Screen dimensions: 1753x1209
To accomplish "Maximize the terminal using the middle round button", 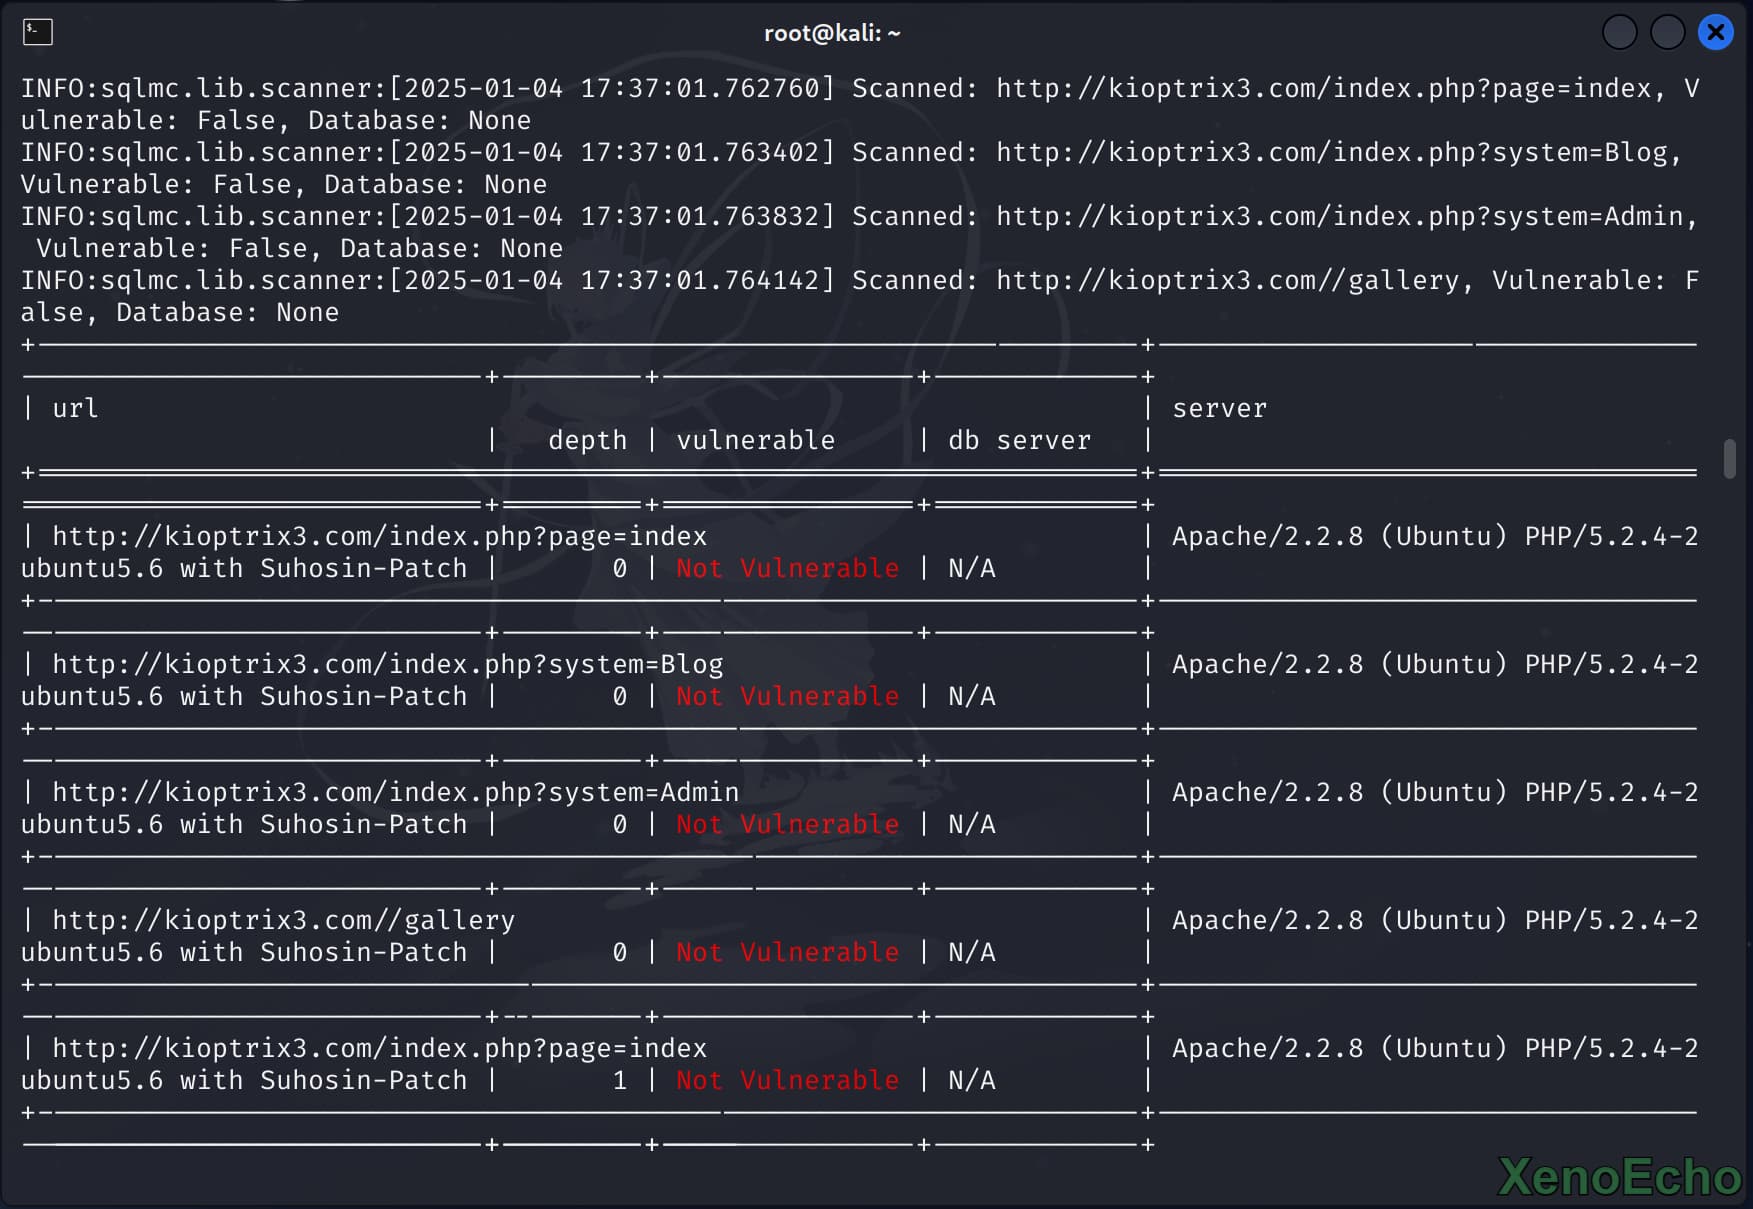I will click(x=1667, y=33).
